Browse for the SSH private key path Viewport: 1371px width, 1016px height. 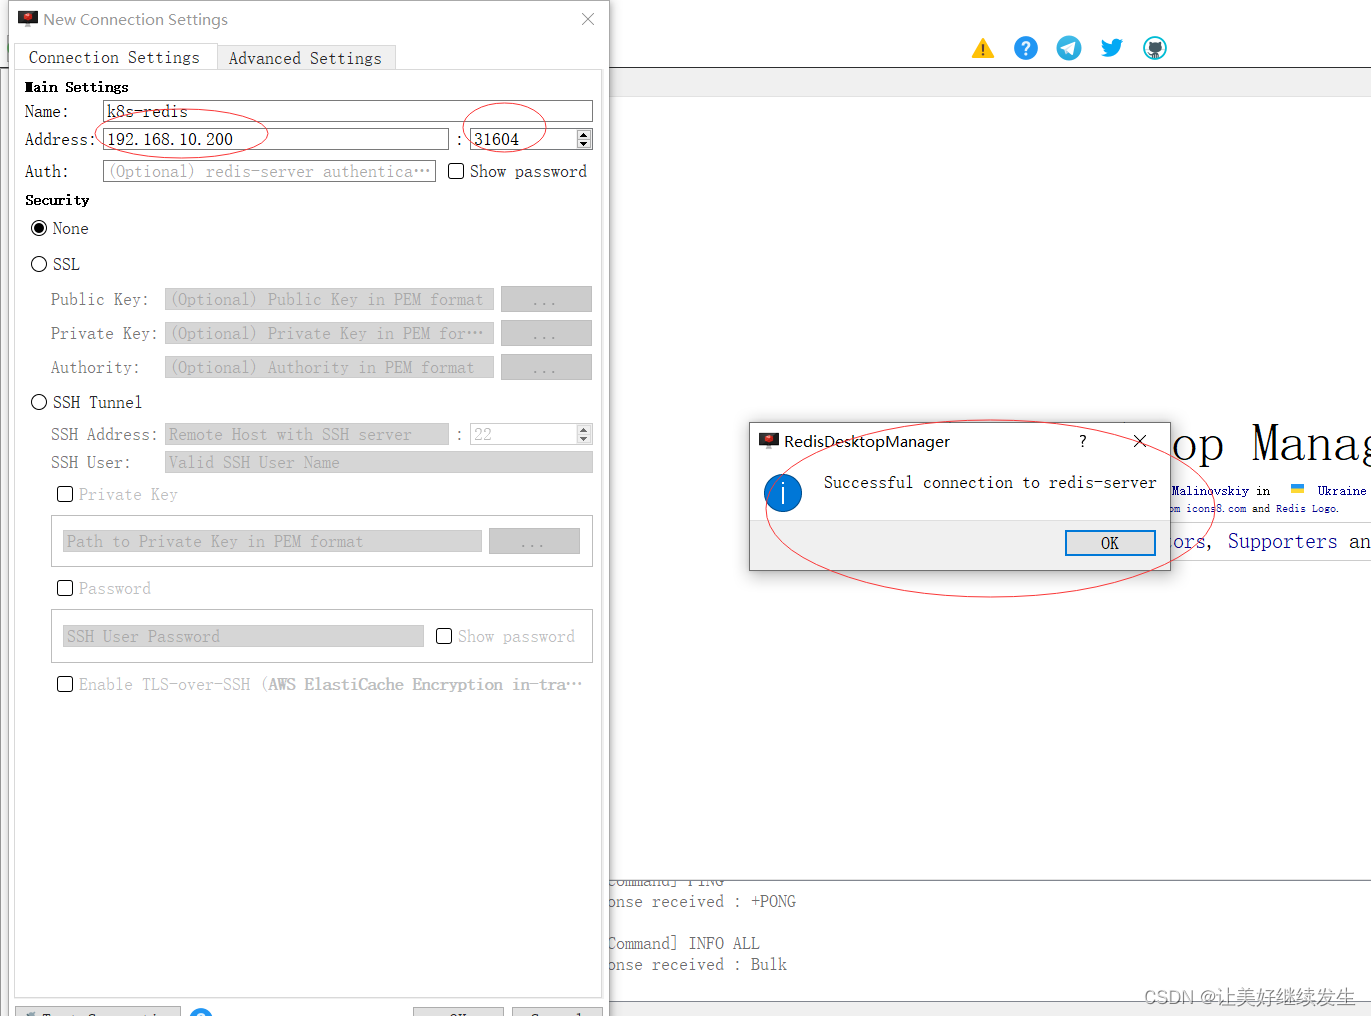click(534, 541)
